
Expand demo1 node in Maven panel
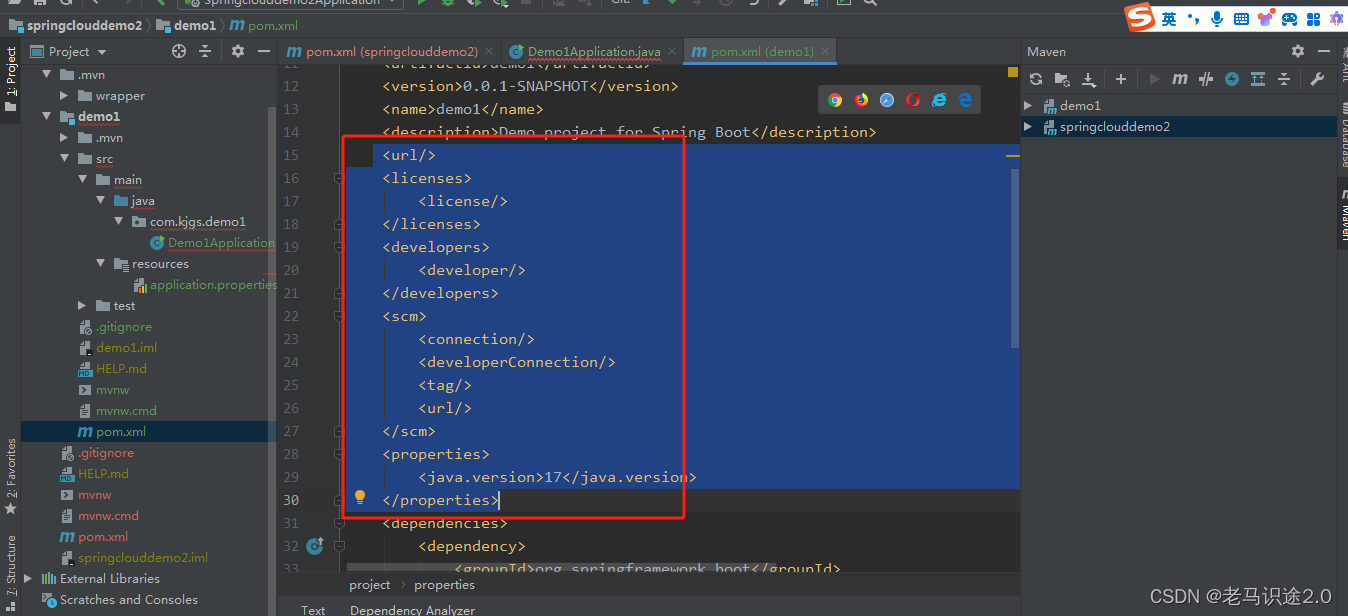(1028, 105)
